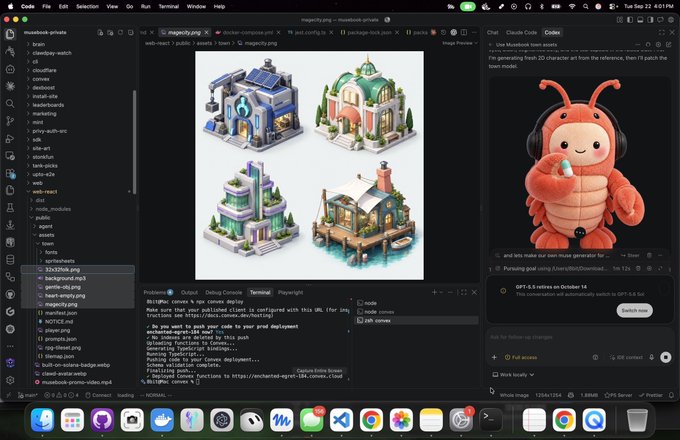Open the Playwright panel tab
680x440 pixels.
pyautogui.click(x=290, y=292)
